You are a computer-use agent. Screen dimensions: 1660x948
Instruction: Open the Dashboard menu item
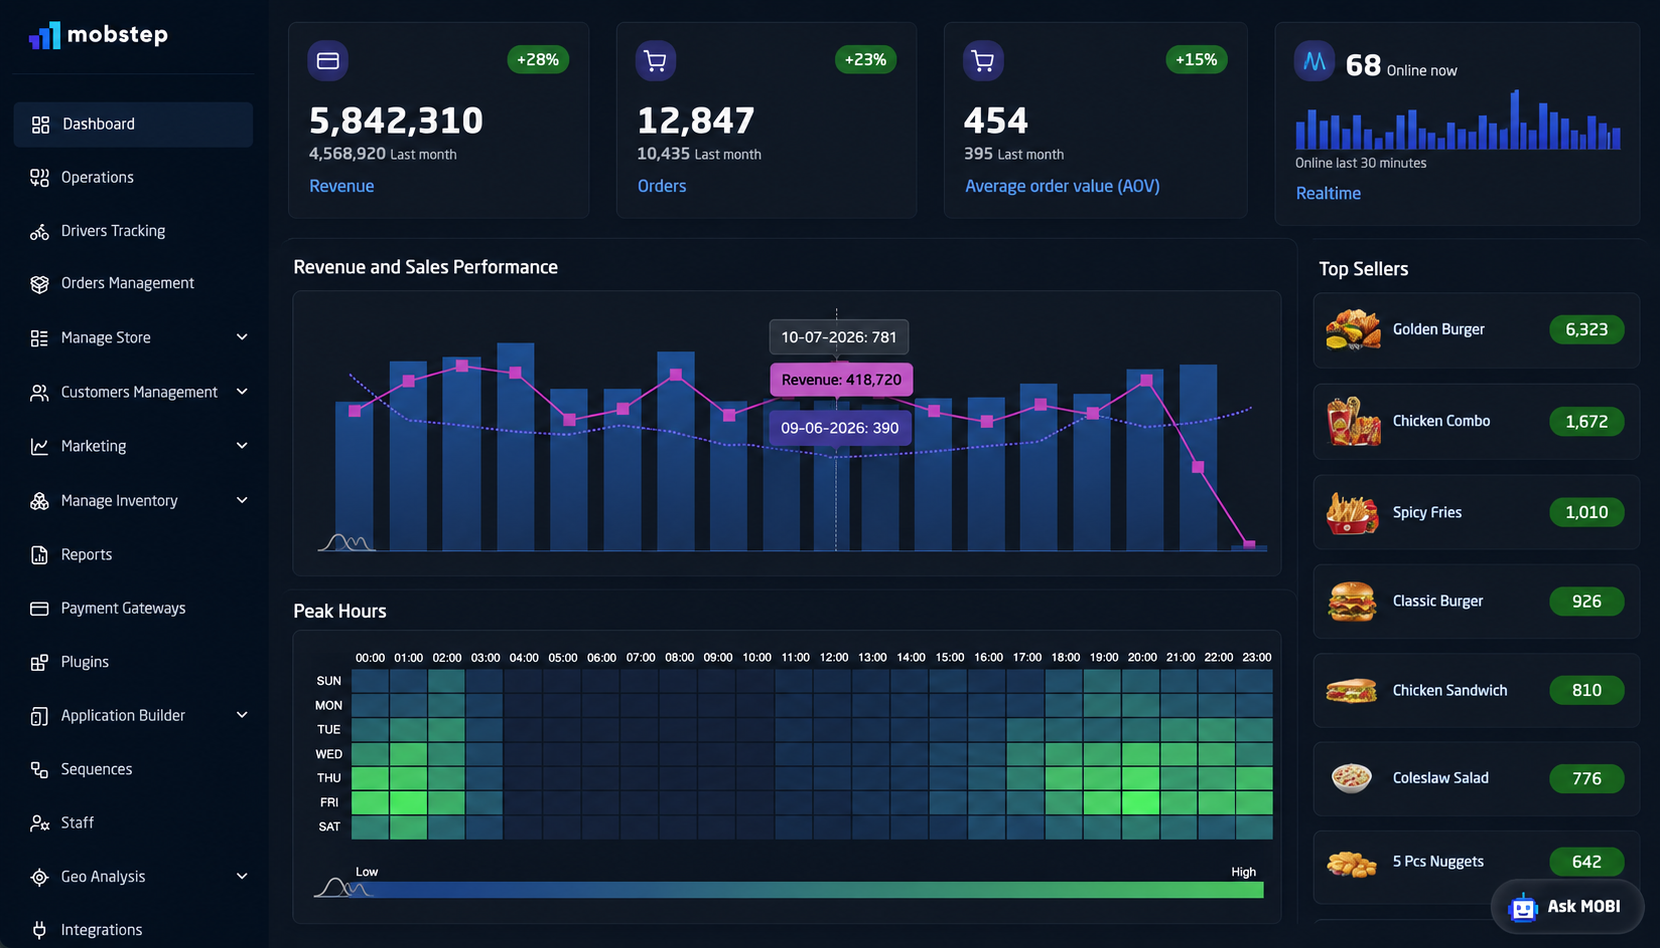pyautogui.click(x=133, y=124)
